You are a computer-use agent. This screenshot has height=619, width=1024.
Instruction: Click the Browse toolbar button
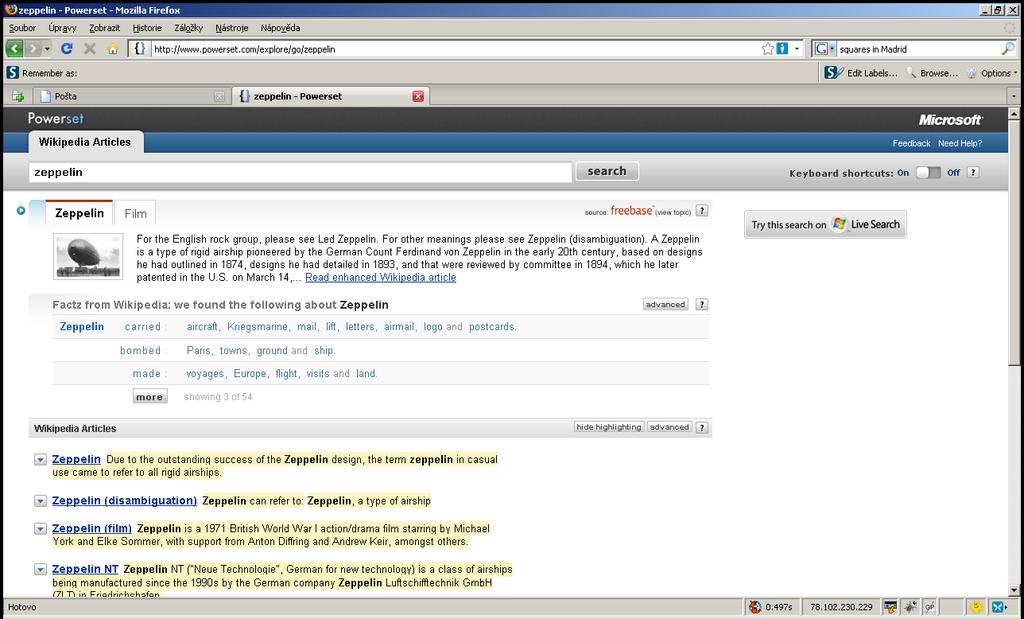932,73
